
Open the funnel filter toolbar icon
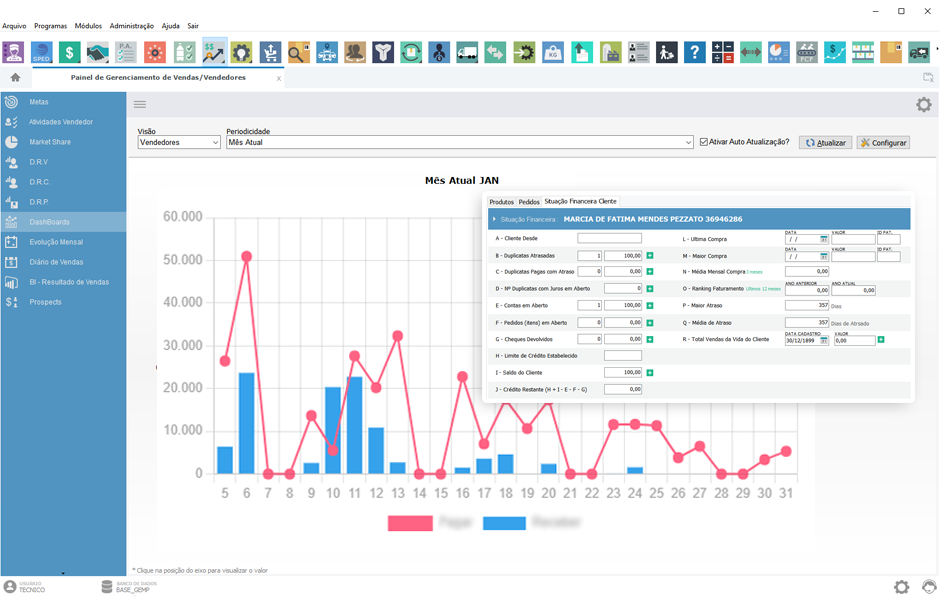click(383, 52)
